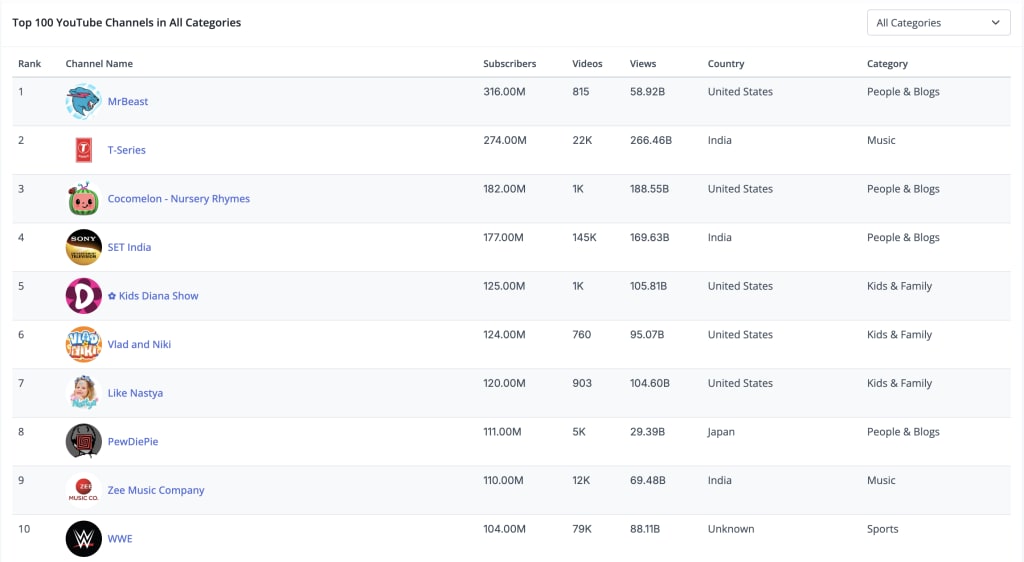This screenshot has height=562, width=1024.
Task: Click the Rank column header
Action: (29, 63)
